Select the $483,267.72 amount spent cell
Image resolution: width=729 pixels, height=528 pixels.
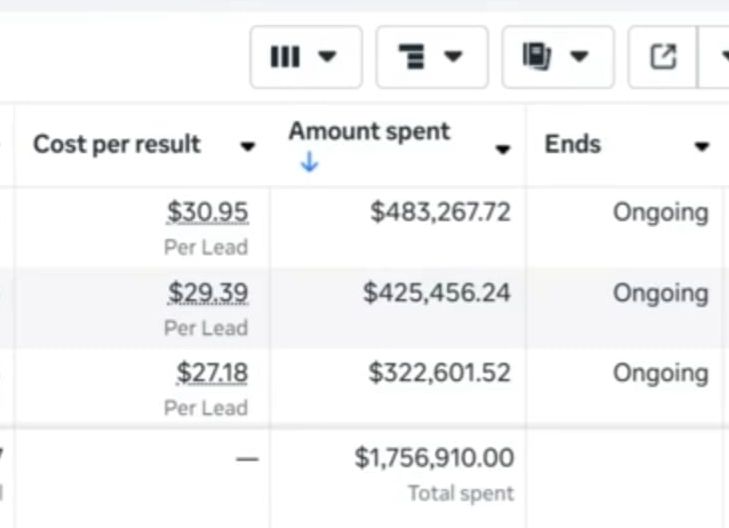click(x=440, y=212)
